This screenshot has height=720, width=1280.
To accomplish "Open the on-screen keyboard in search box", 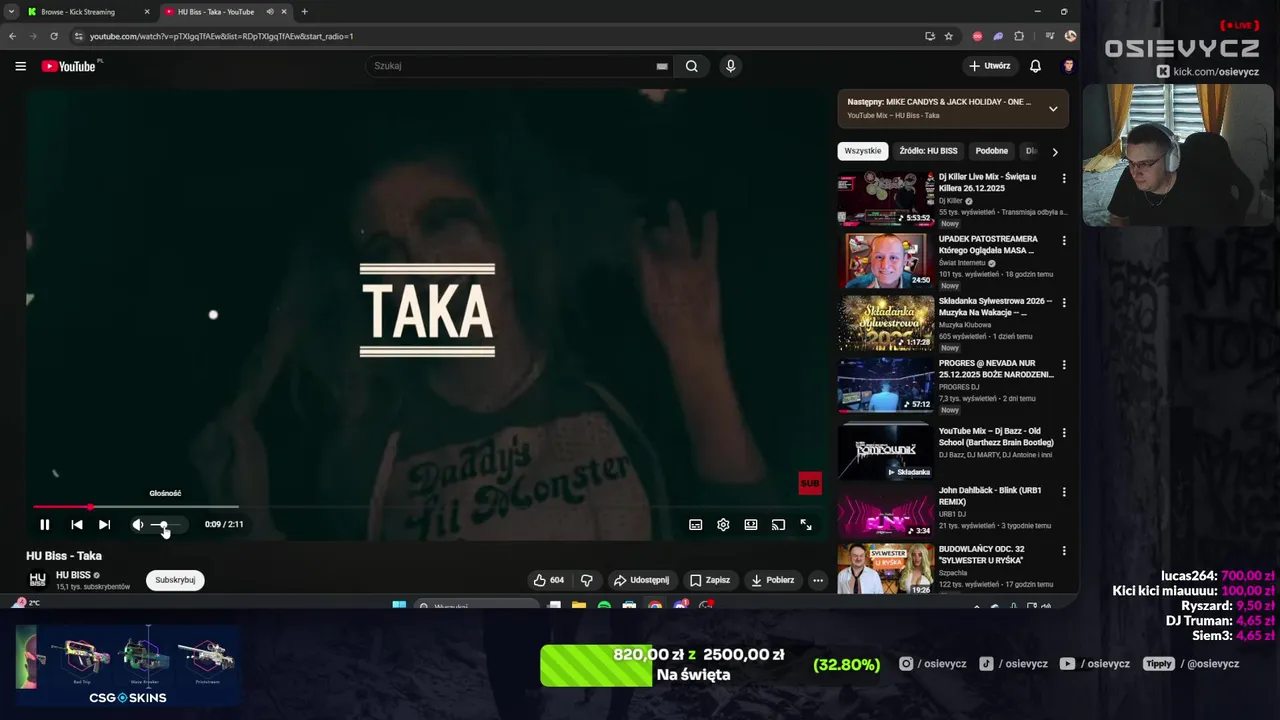I will tap(661, 66).
